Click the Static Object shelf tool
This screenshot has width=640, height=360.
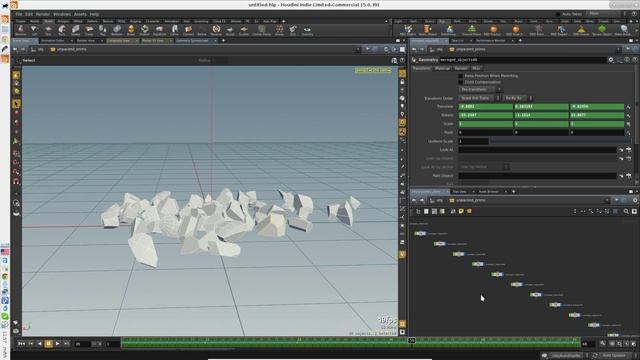[427, 30]
